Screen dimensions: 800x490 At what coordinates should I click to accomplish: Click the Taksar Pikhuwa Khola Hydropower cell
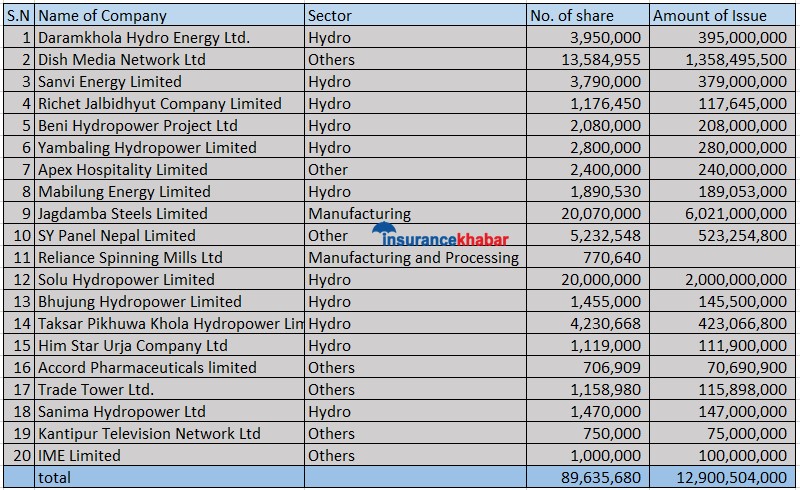[x=170, y=323]
